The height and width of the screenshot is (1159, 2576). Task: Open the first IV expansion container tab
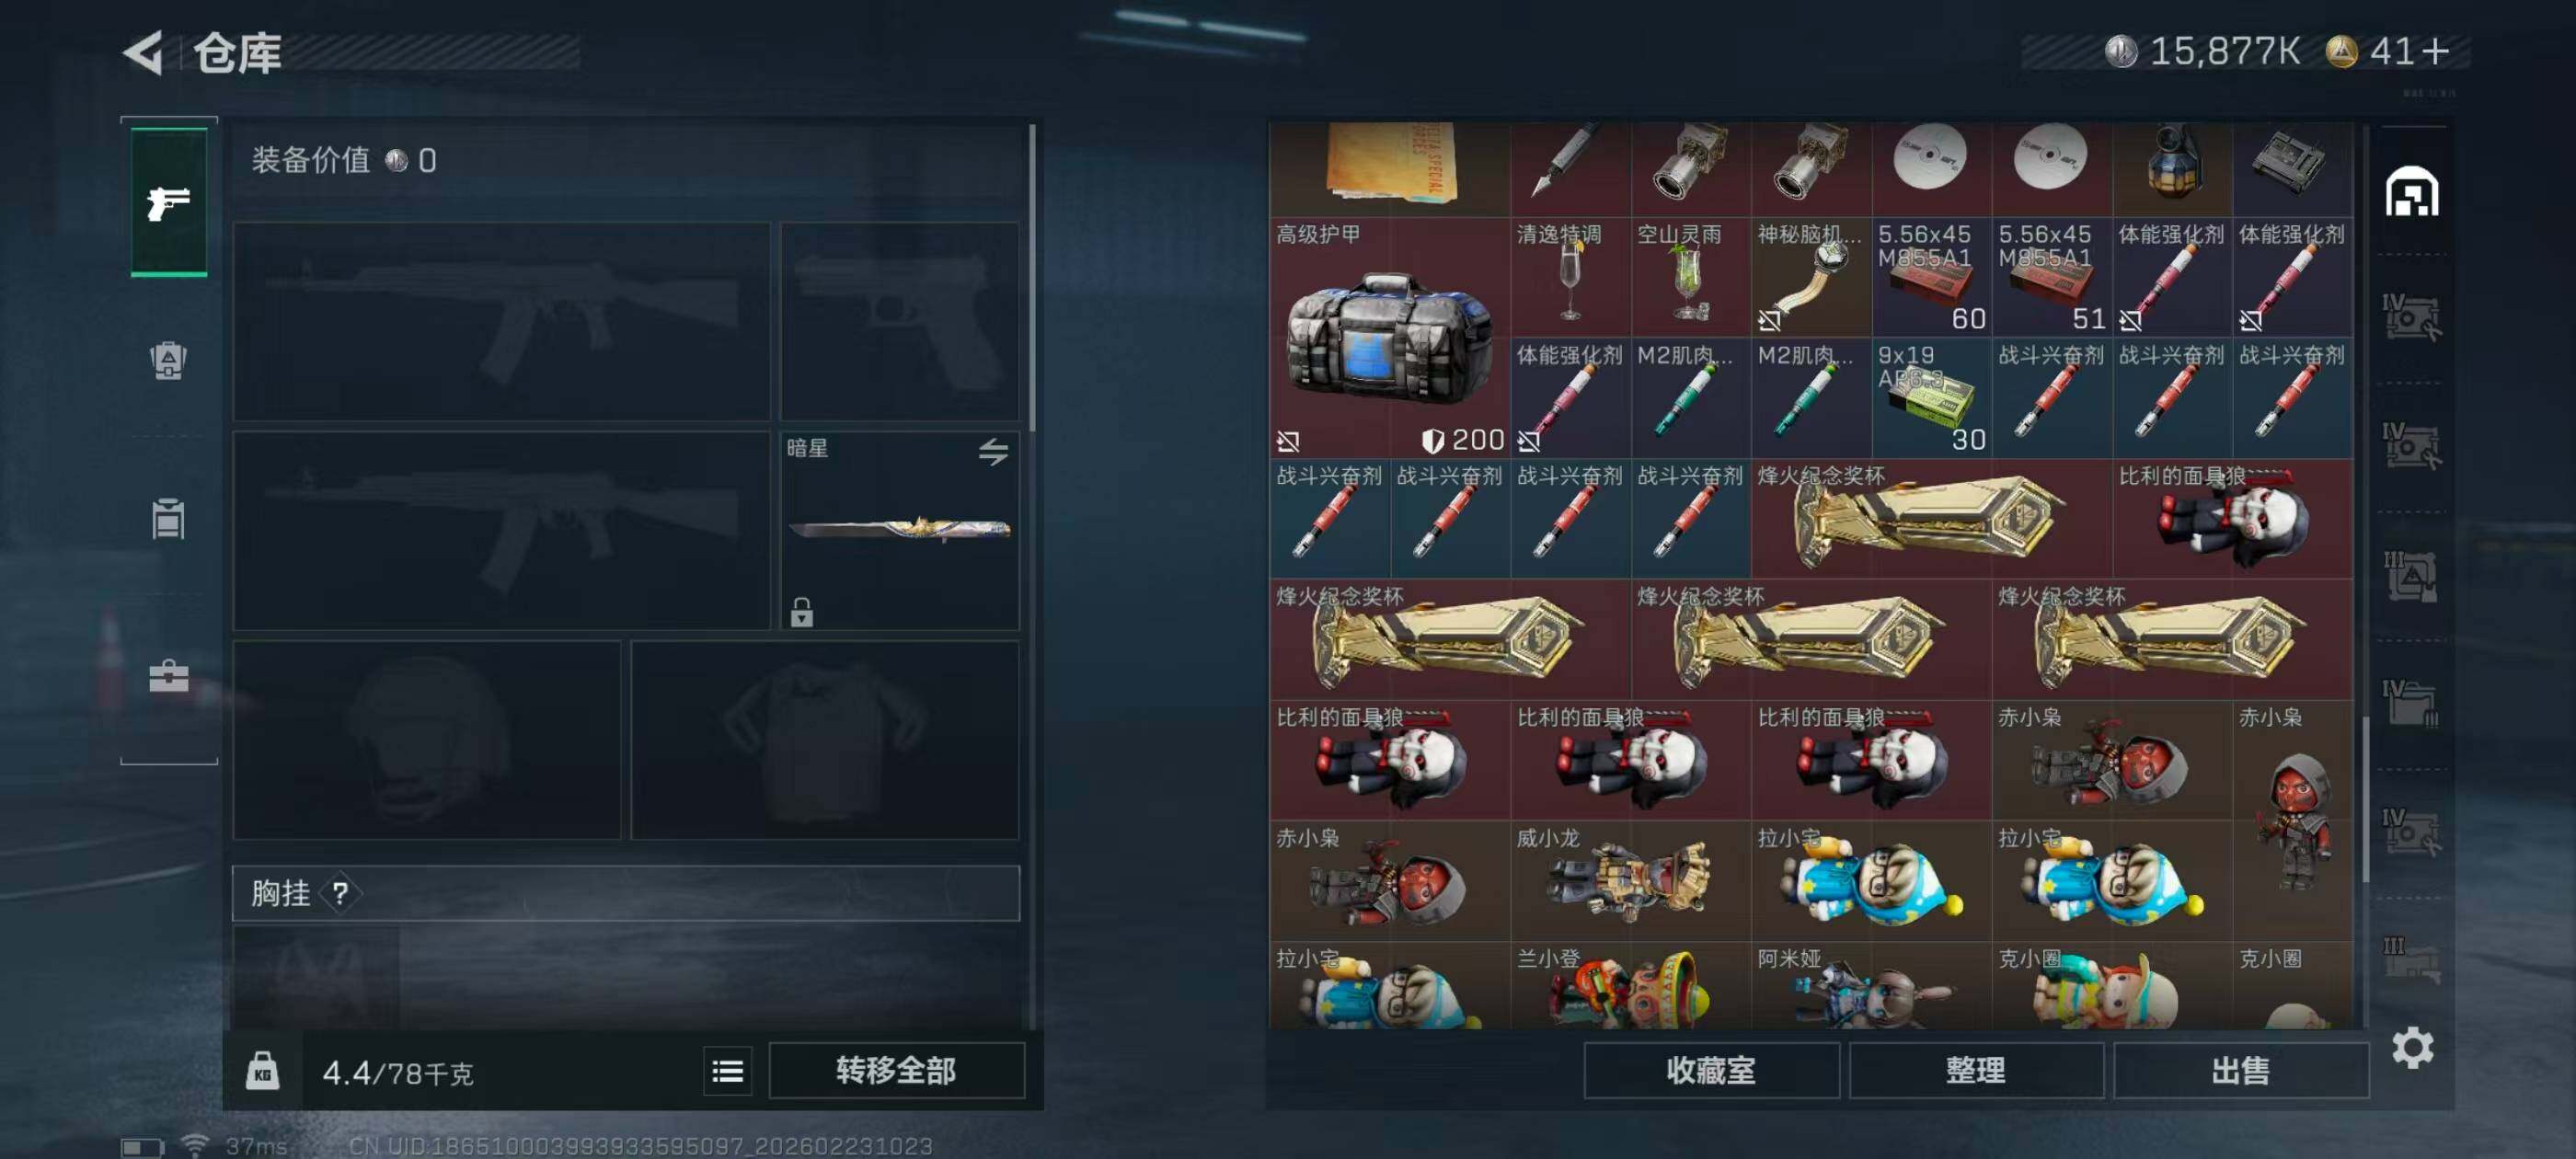click(x=2411, y=317)
